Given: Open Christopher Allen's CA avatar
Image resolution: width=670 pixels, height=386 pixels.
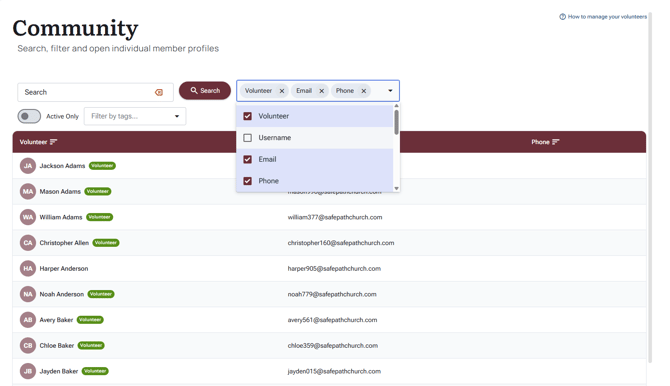Looking at the screenshot, I should point(28,243).
